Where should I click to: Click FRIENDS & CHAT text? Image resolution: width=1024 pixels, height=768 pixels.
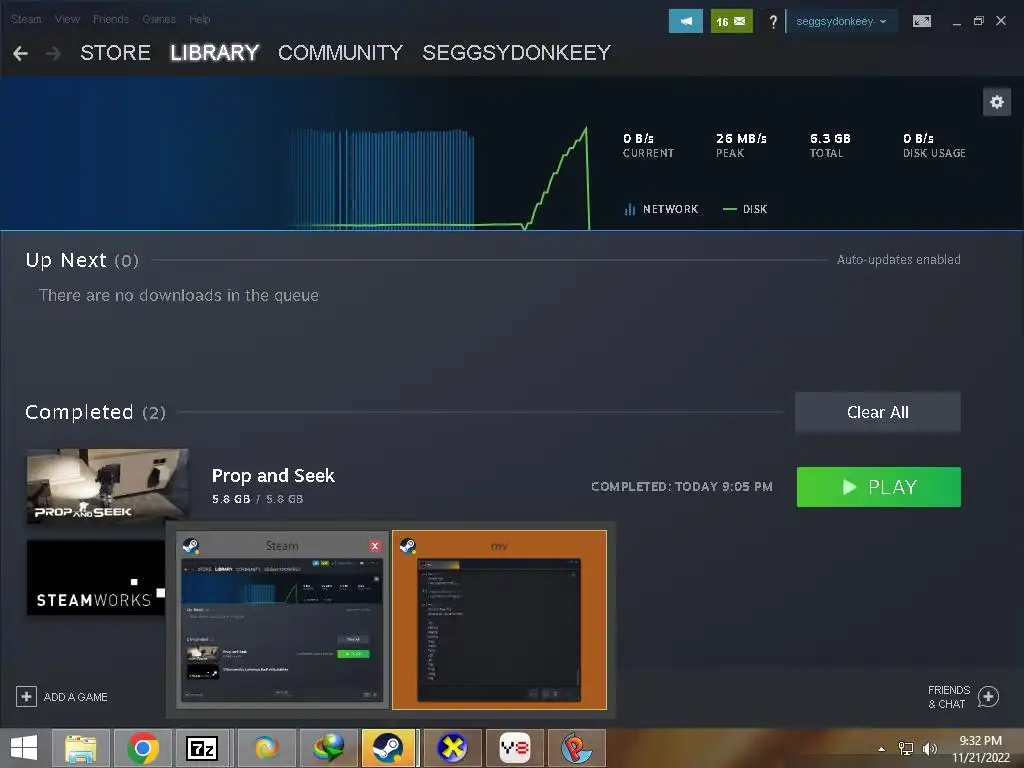pos(948,697)
